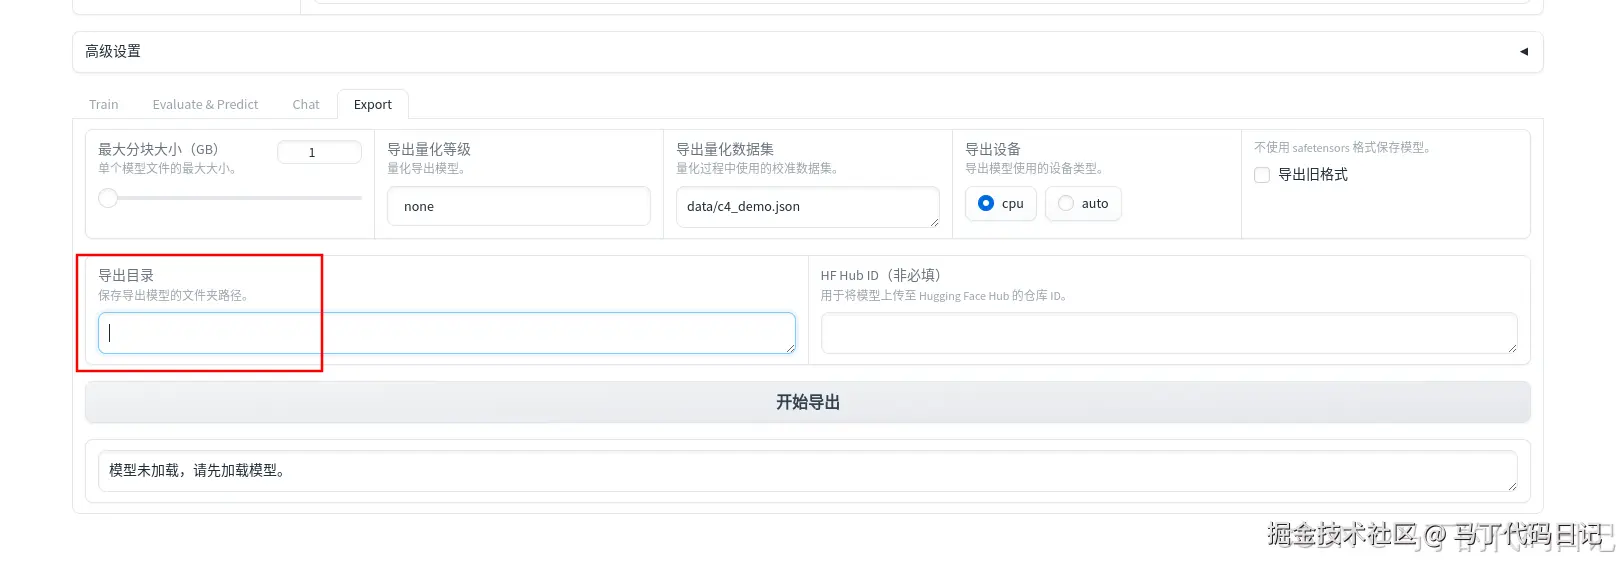Focus the 导出目录 path input
The height and width of the screenshot is (565, 1620).
click(x=446, y=333)
